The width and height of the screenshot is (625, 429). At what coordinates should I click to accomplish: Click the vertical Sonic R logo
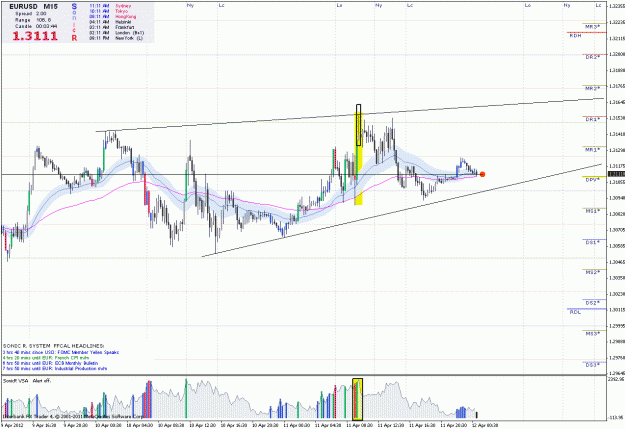click(x=74, y=22)
